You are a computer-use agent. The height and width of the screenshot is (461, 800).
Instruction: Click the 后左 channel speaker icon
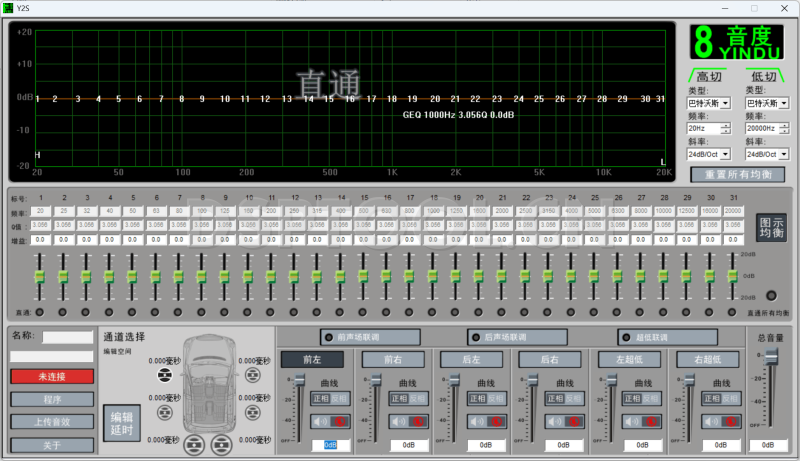coord(476,421)
